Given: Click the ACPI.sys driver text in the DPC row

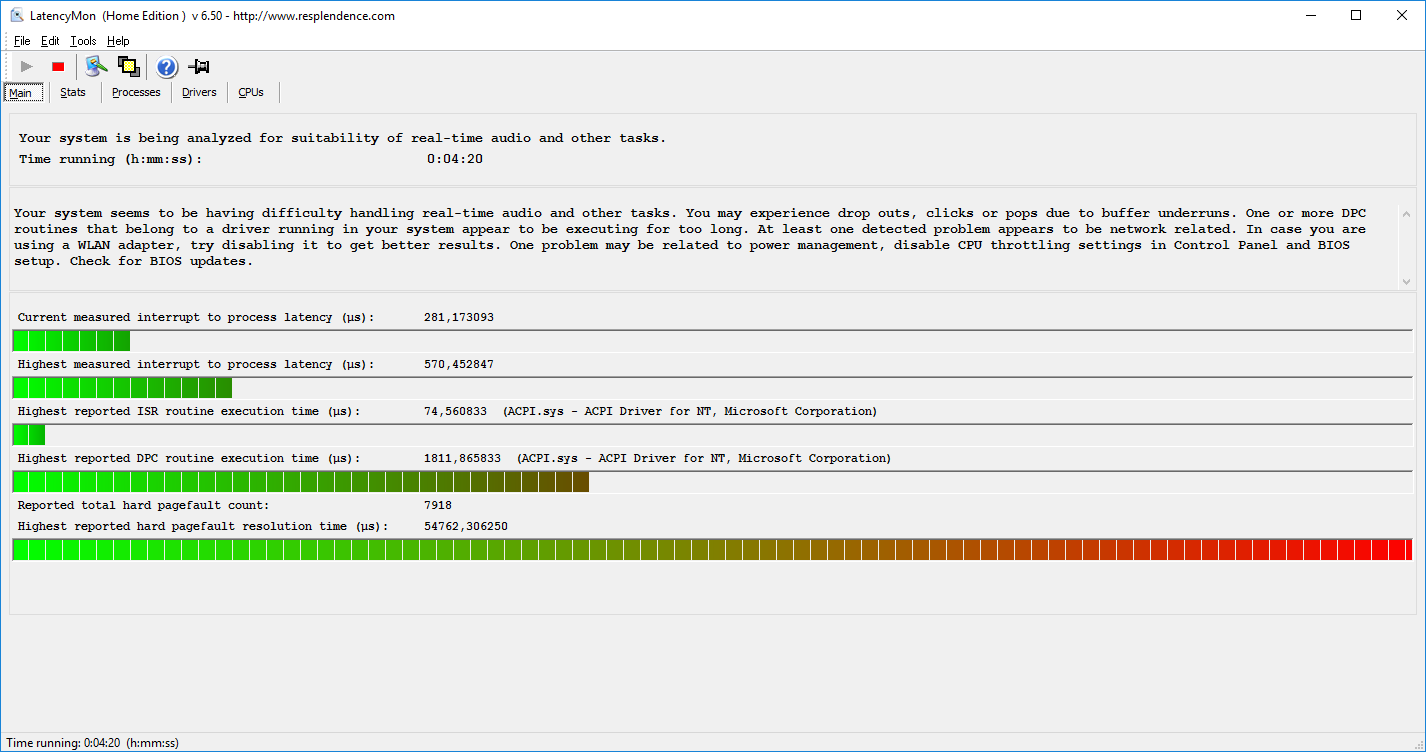Looking at the screenshot, I should pyautogui.click(x=704, y=458).
